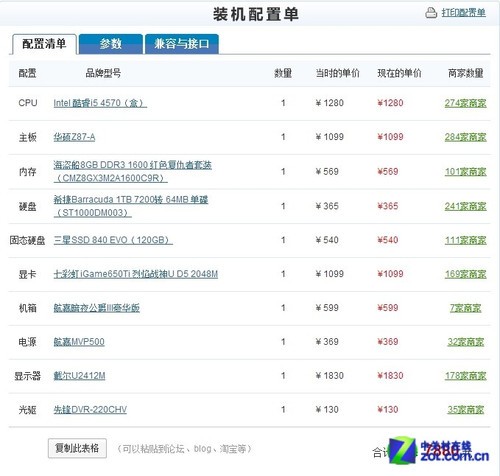
Task: Click the red ¥569 current price for memory
Action: (387, 172)
